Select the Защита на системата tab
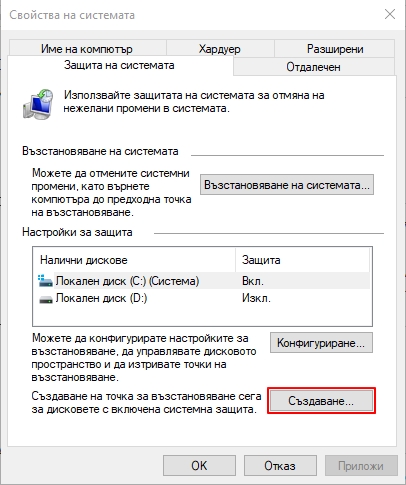 coord(119,65)
